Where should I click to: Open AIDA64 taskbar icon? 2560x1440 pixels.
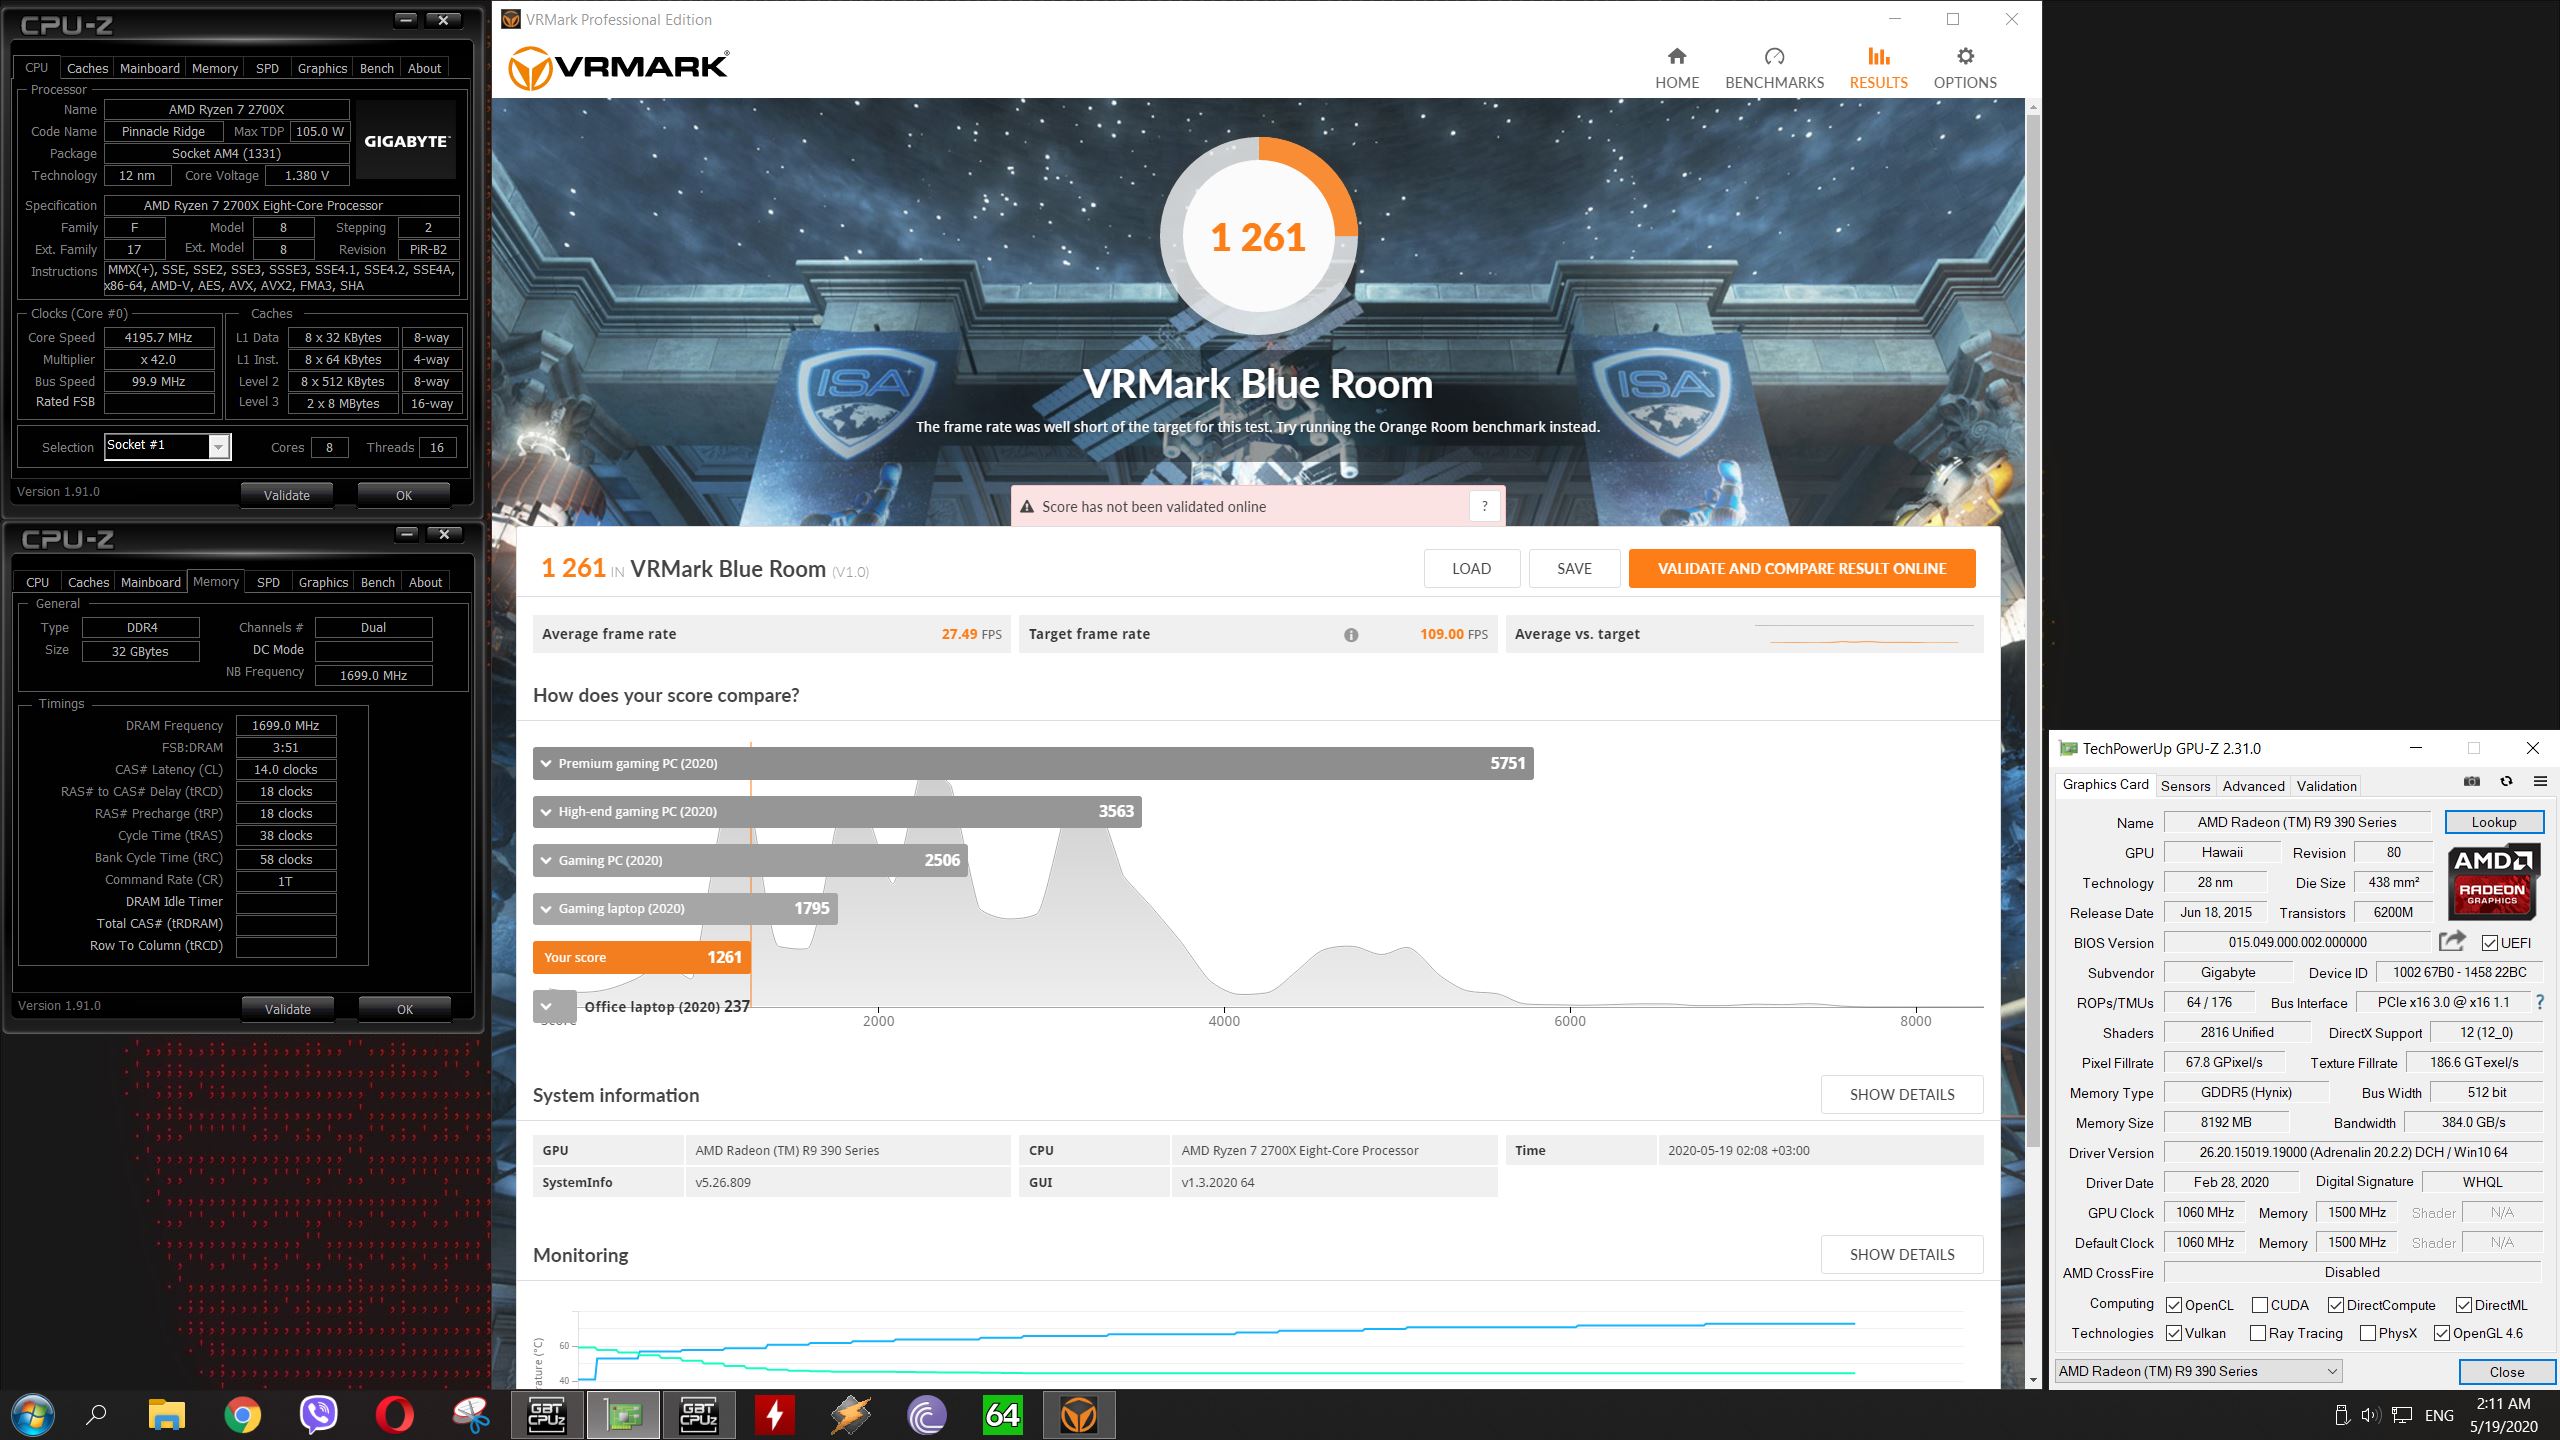(x=1002, y=1415)
